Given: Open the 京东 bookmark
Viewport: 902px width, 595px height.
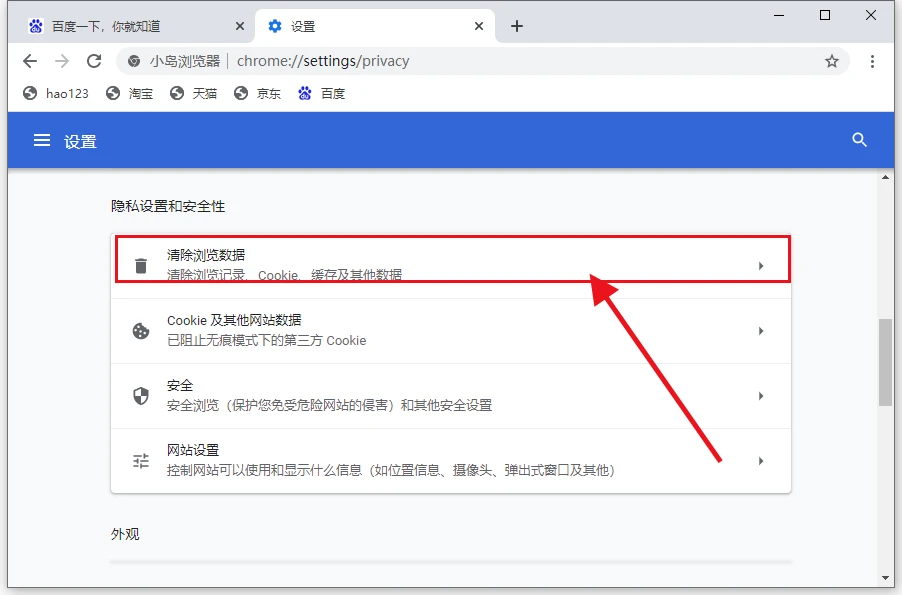Looking at the screenshot, I should point(257,93).
